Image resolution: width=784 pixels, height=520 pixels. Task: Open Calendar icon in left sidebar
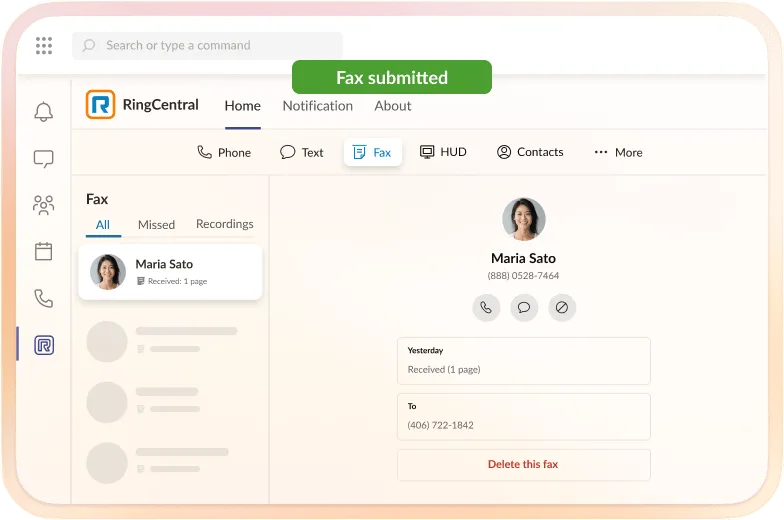(x=44, y=251)
